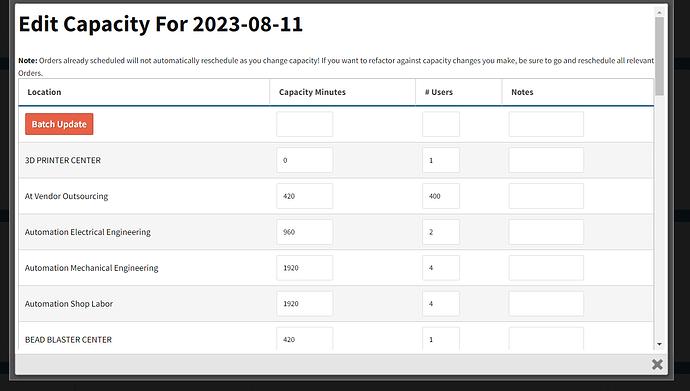Click At Vendor Outsourcing capacity minutes field
The width and height of the screenshot is (690, 391).
click(x=305, y=196)
